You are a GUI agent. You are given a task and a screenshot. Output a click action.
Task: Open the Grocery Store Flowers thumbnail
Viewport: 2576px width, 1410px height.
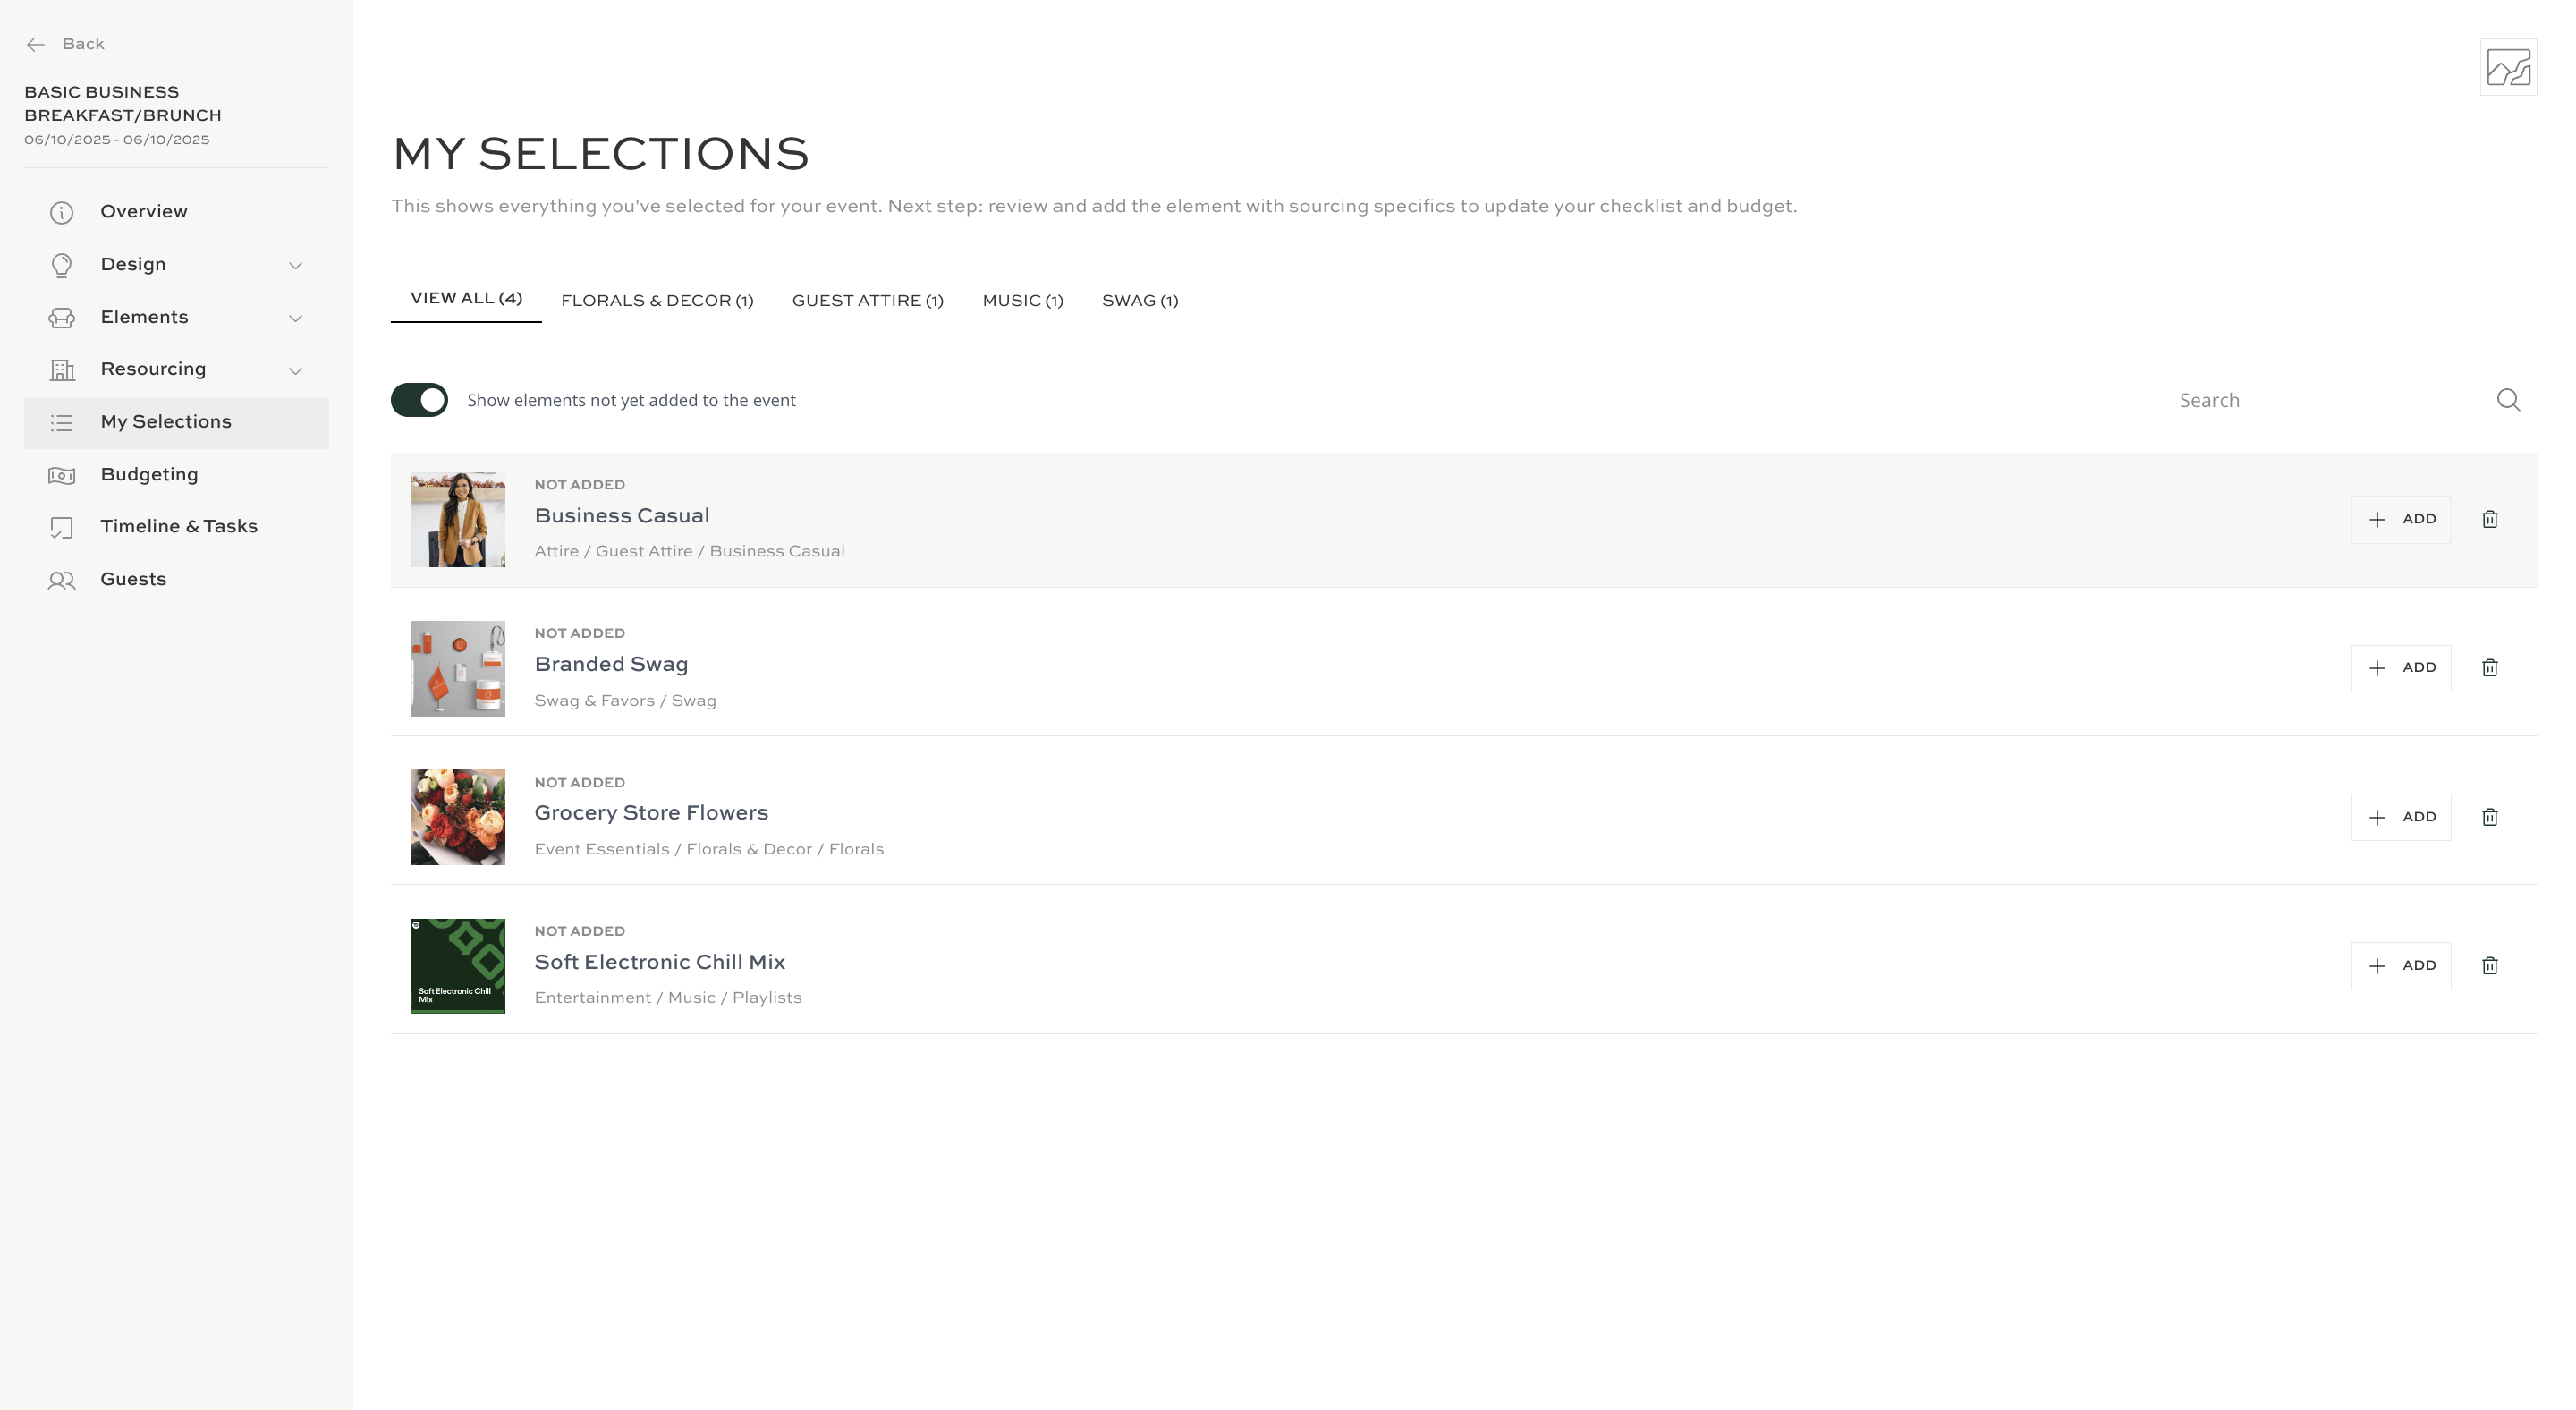coord(457,817)
